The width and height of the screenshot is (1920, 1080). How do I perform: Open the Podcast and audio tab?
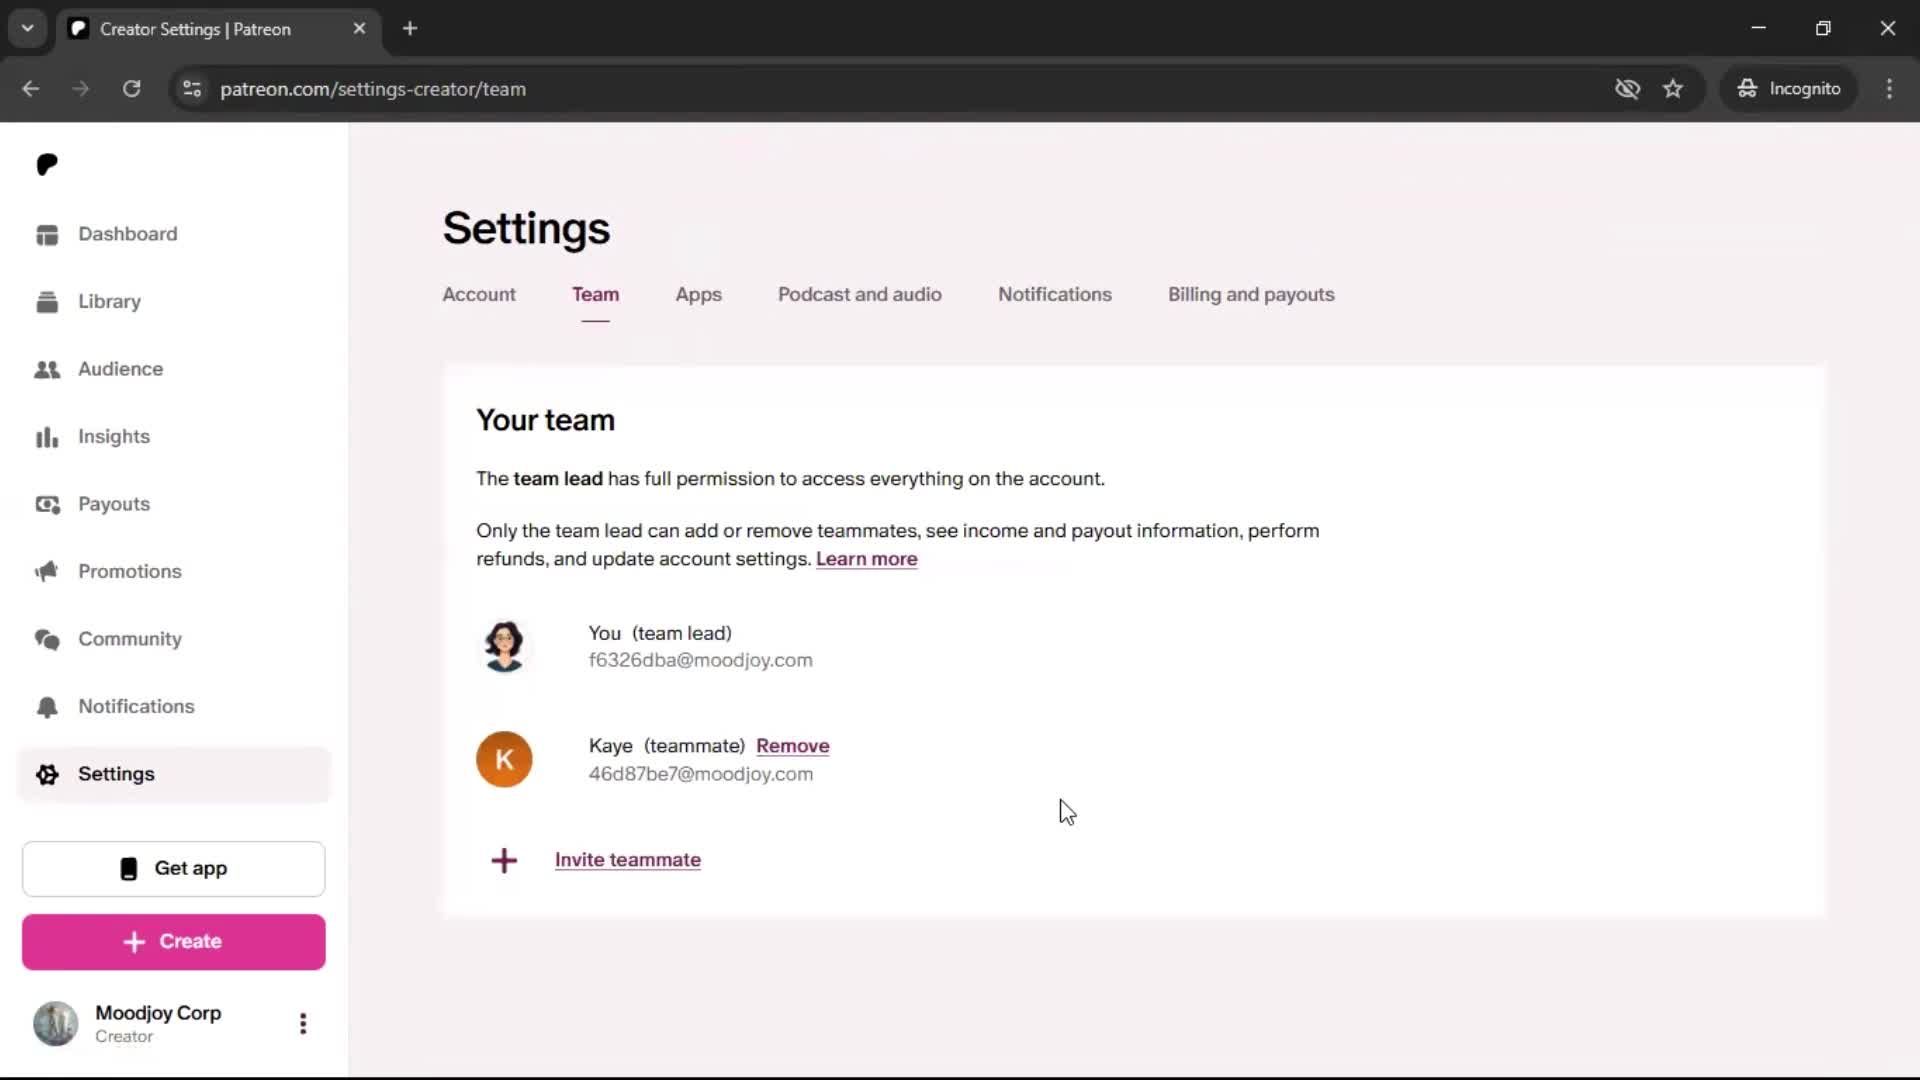[x=860, y=295]
